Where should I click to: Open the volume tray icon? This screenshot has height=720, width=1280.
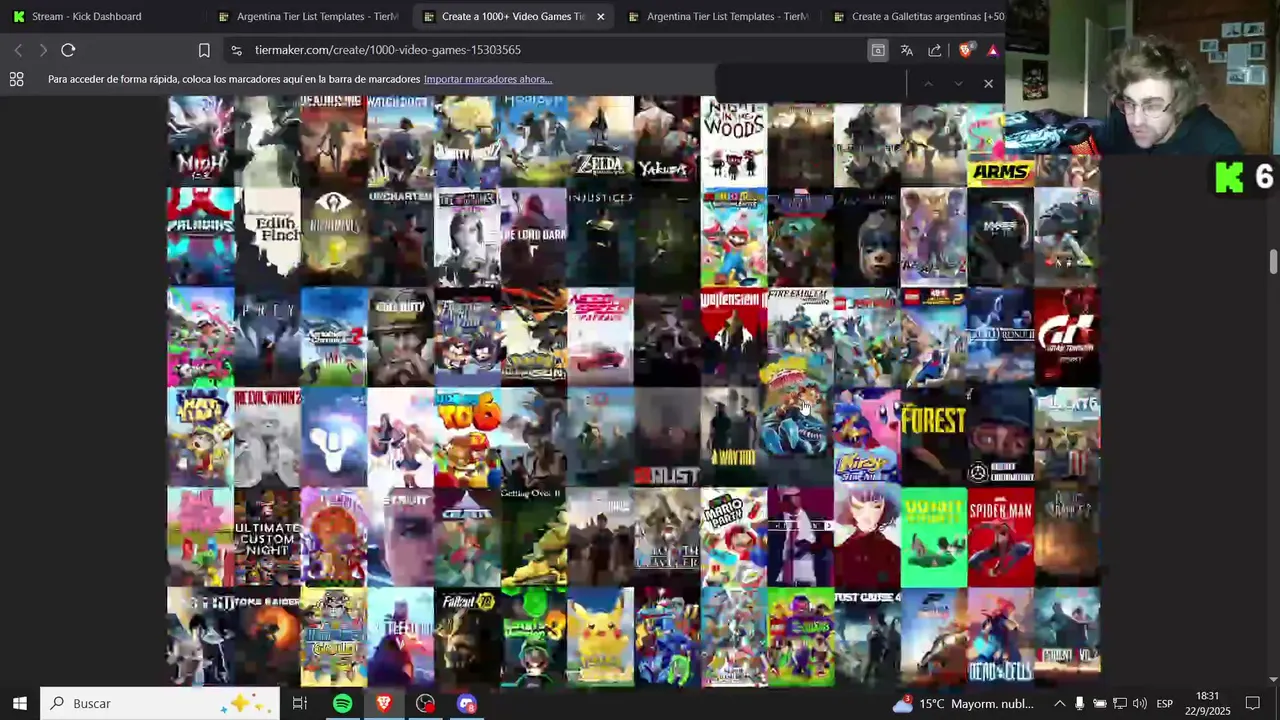pyautogui.click(x=1140, y=703)
